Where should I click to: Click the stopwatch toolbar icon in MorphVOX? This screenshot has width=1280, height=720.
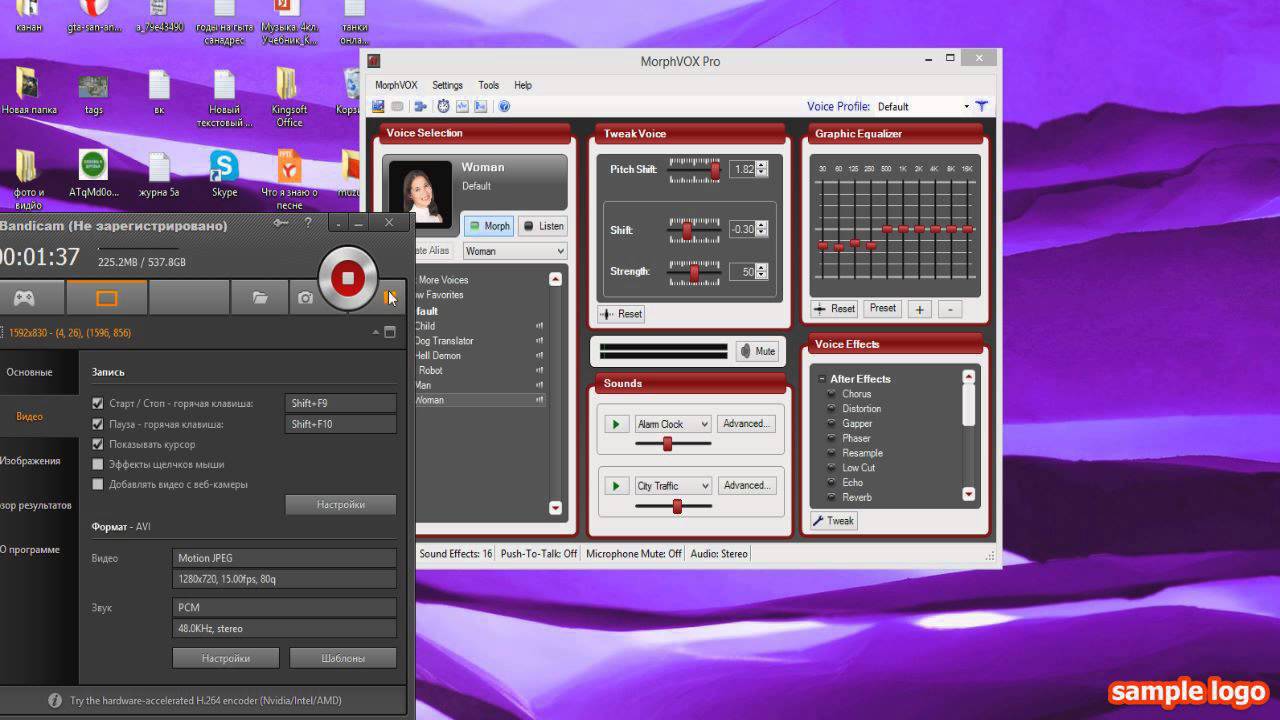443,106
